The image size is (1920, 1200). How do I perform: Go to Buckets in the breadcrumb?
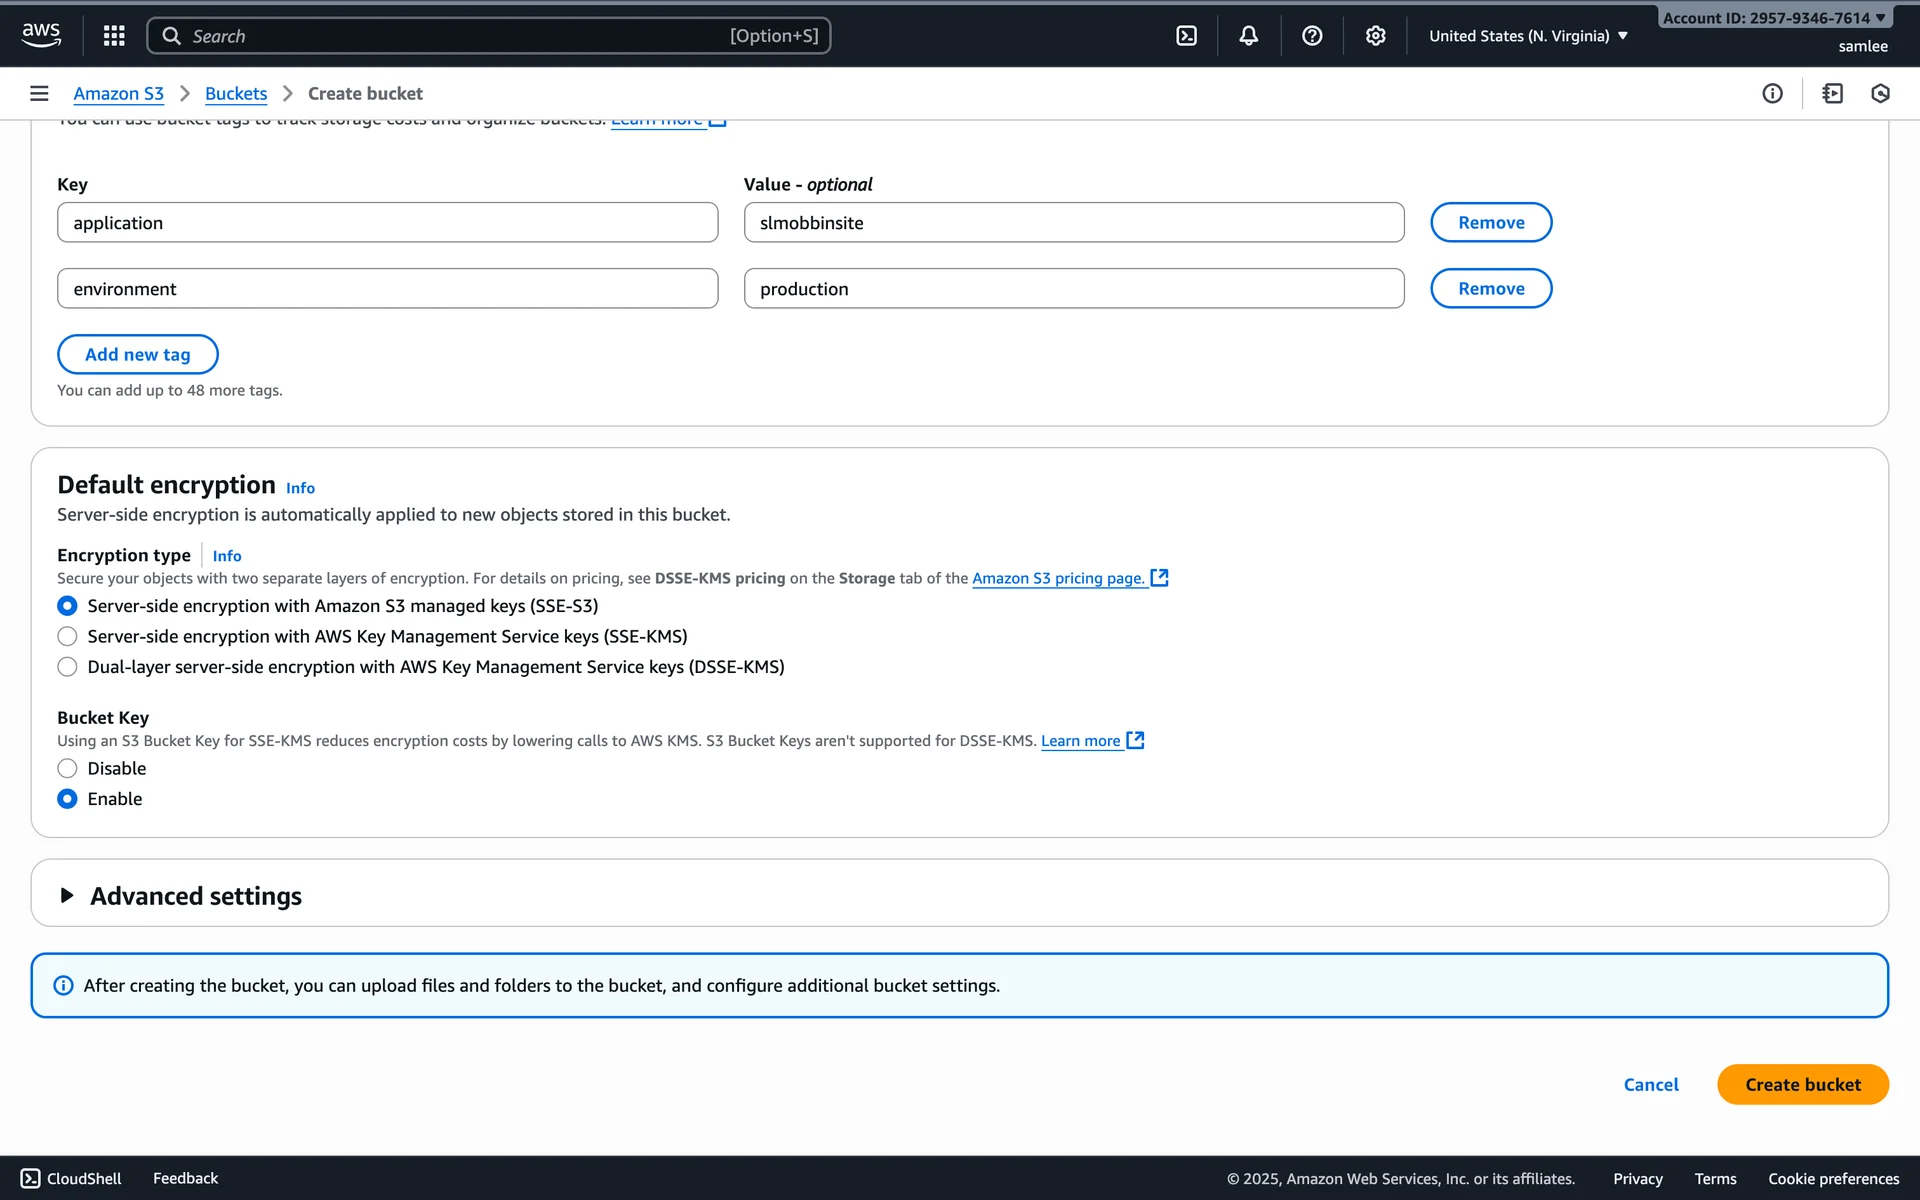pos(235,93)
